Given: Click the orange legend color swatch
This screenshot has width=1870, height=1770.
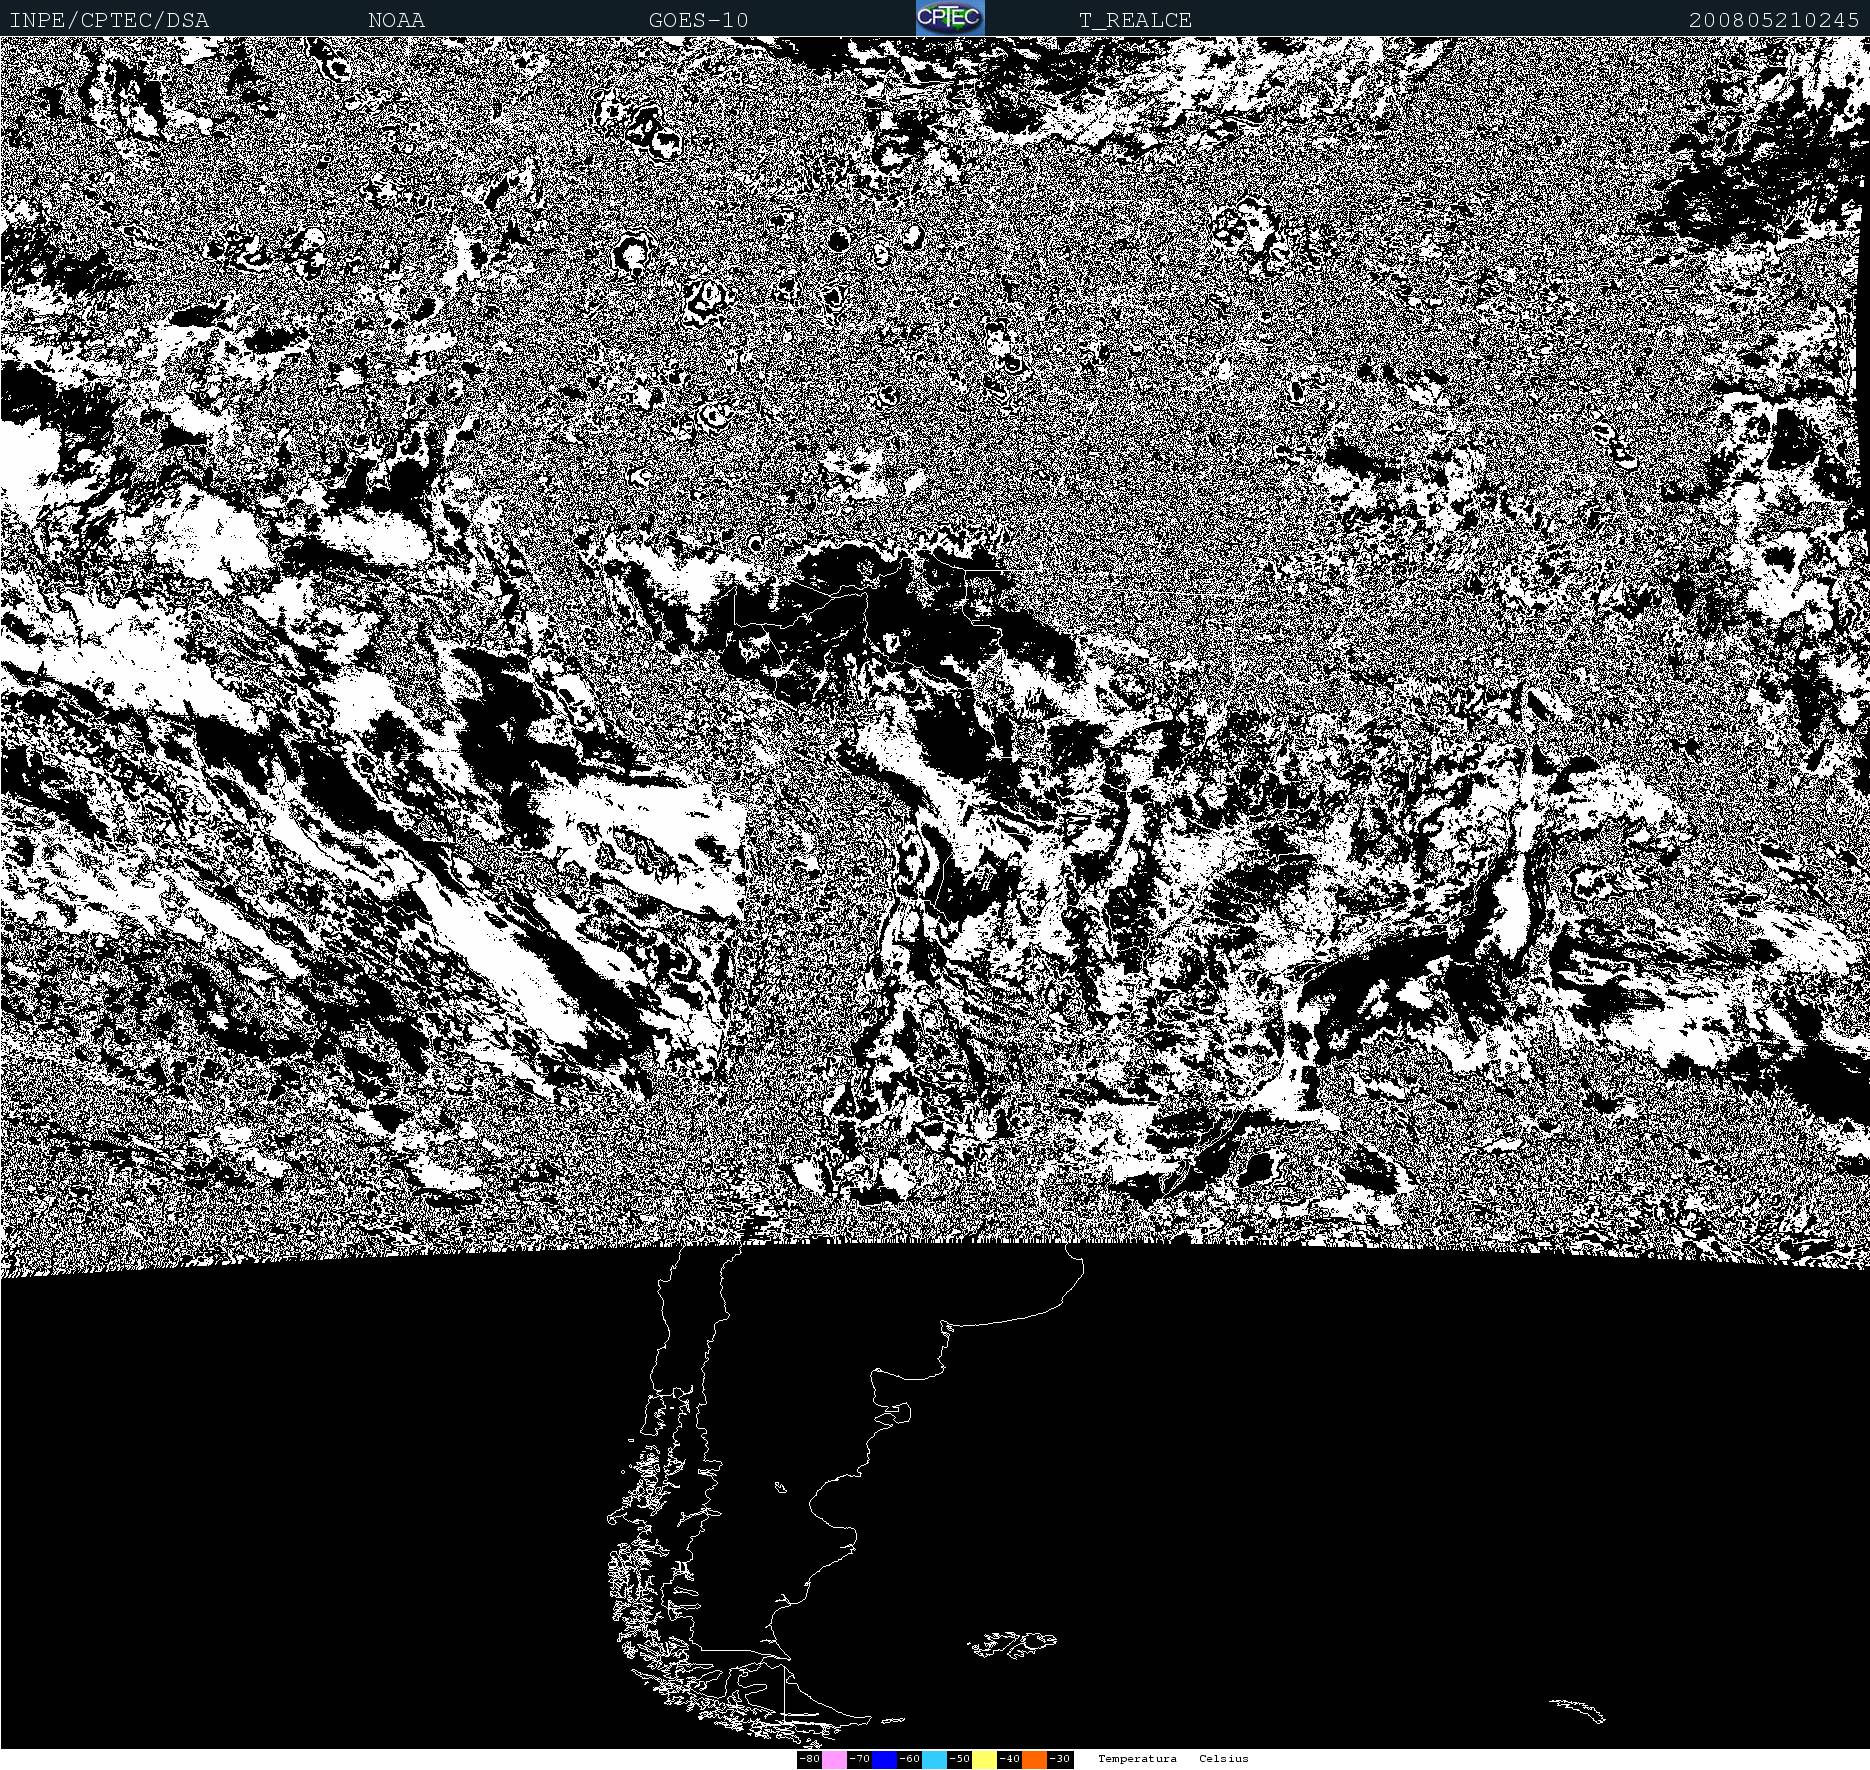Looking at the screenshot, I should coord(1034,1759).
